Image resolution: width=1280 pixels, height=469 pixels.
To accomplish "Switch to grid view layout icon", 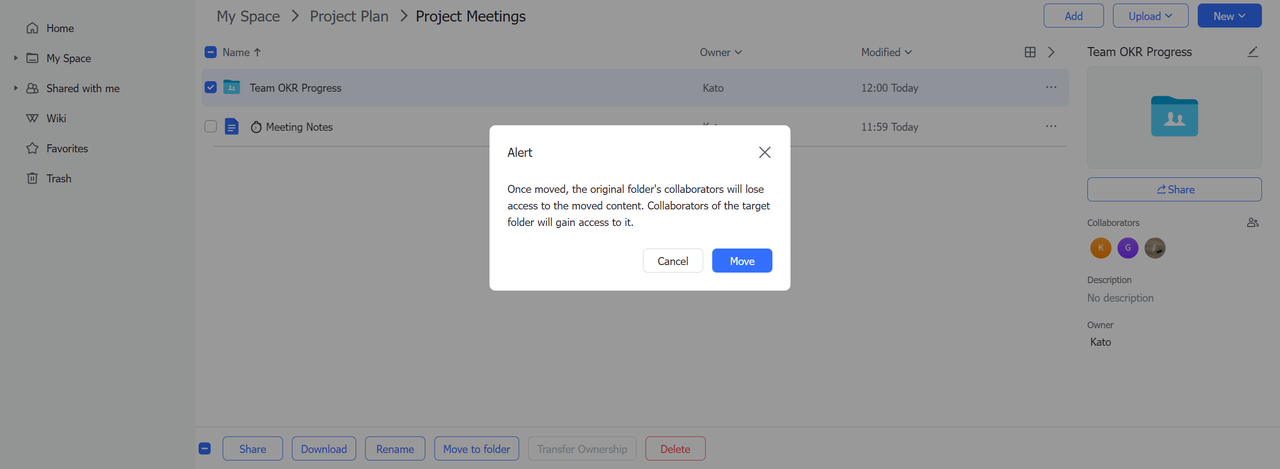I will click(x=1030, y=52).
